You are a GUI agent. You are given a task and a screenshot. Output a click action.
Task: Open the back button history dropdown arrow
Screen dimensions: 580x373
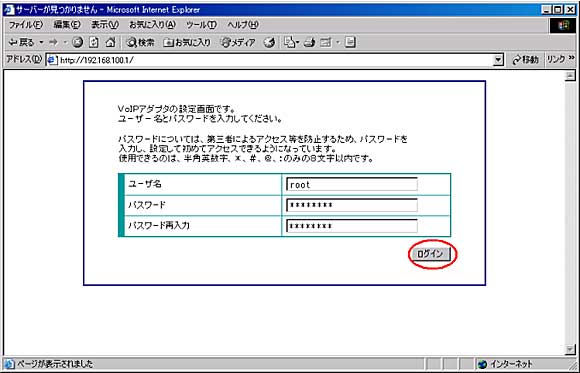[41, 43]
